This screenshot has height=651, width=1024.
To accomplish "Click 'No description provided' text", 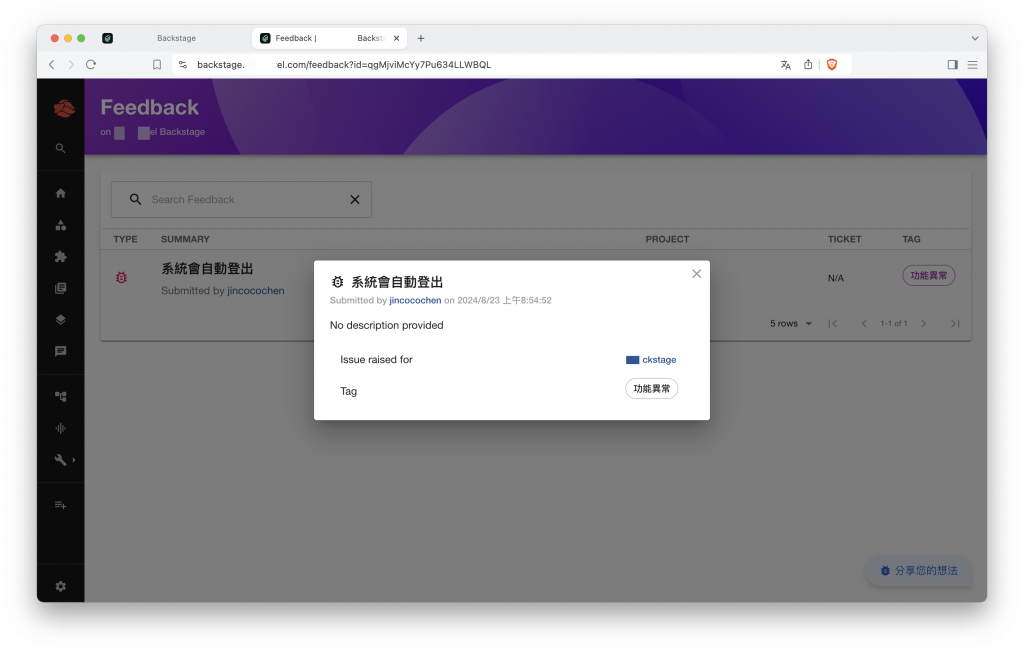I will click(x=387, y=325).
